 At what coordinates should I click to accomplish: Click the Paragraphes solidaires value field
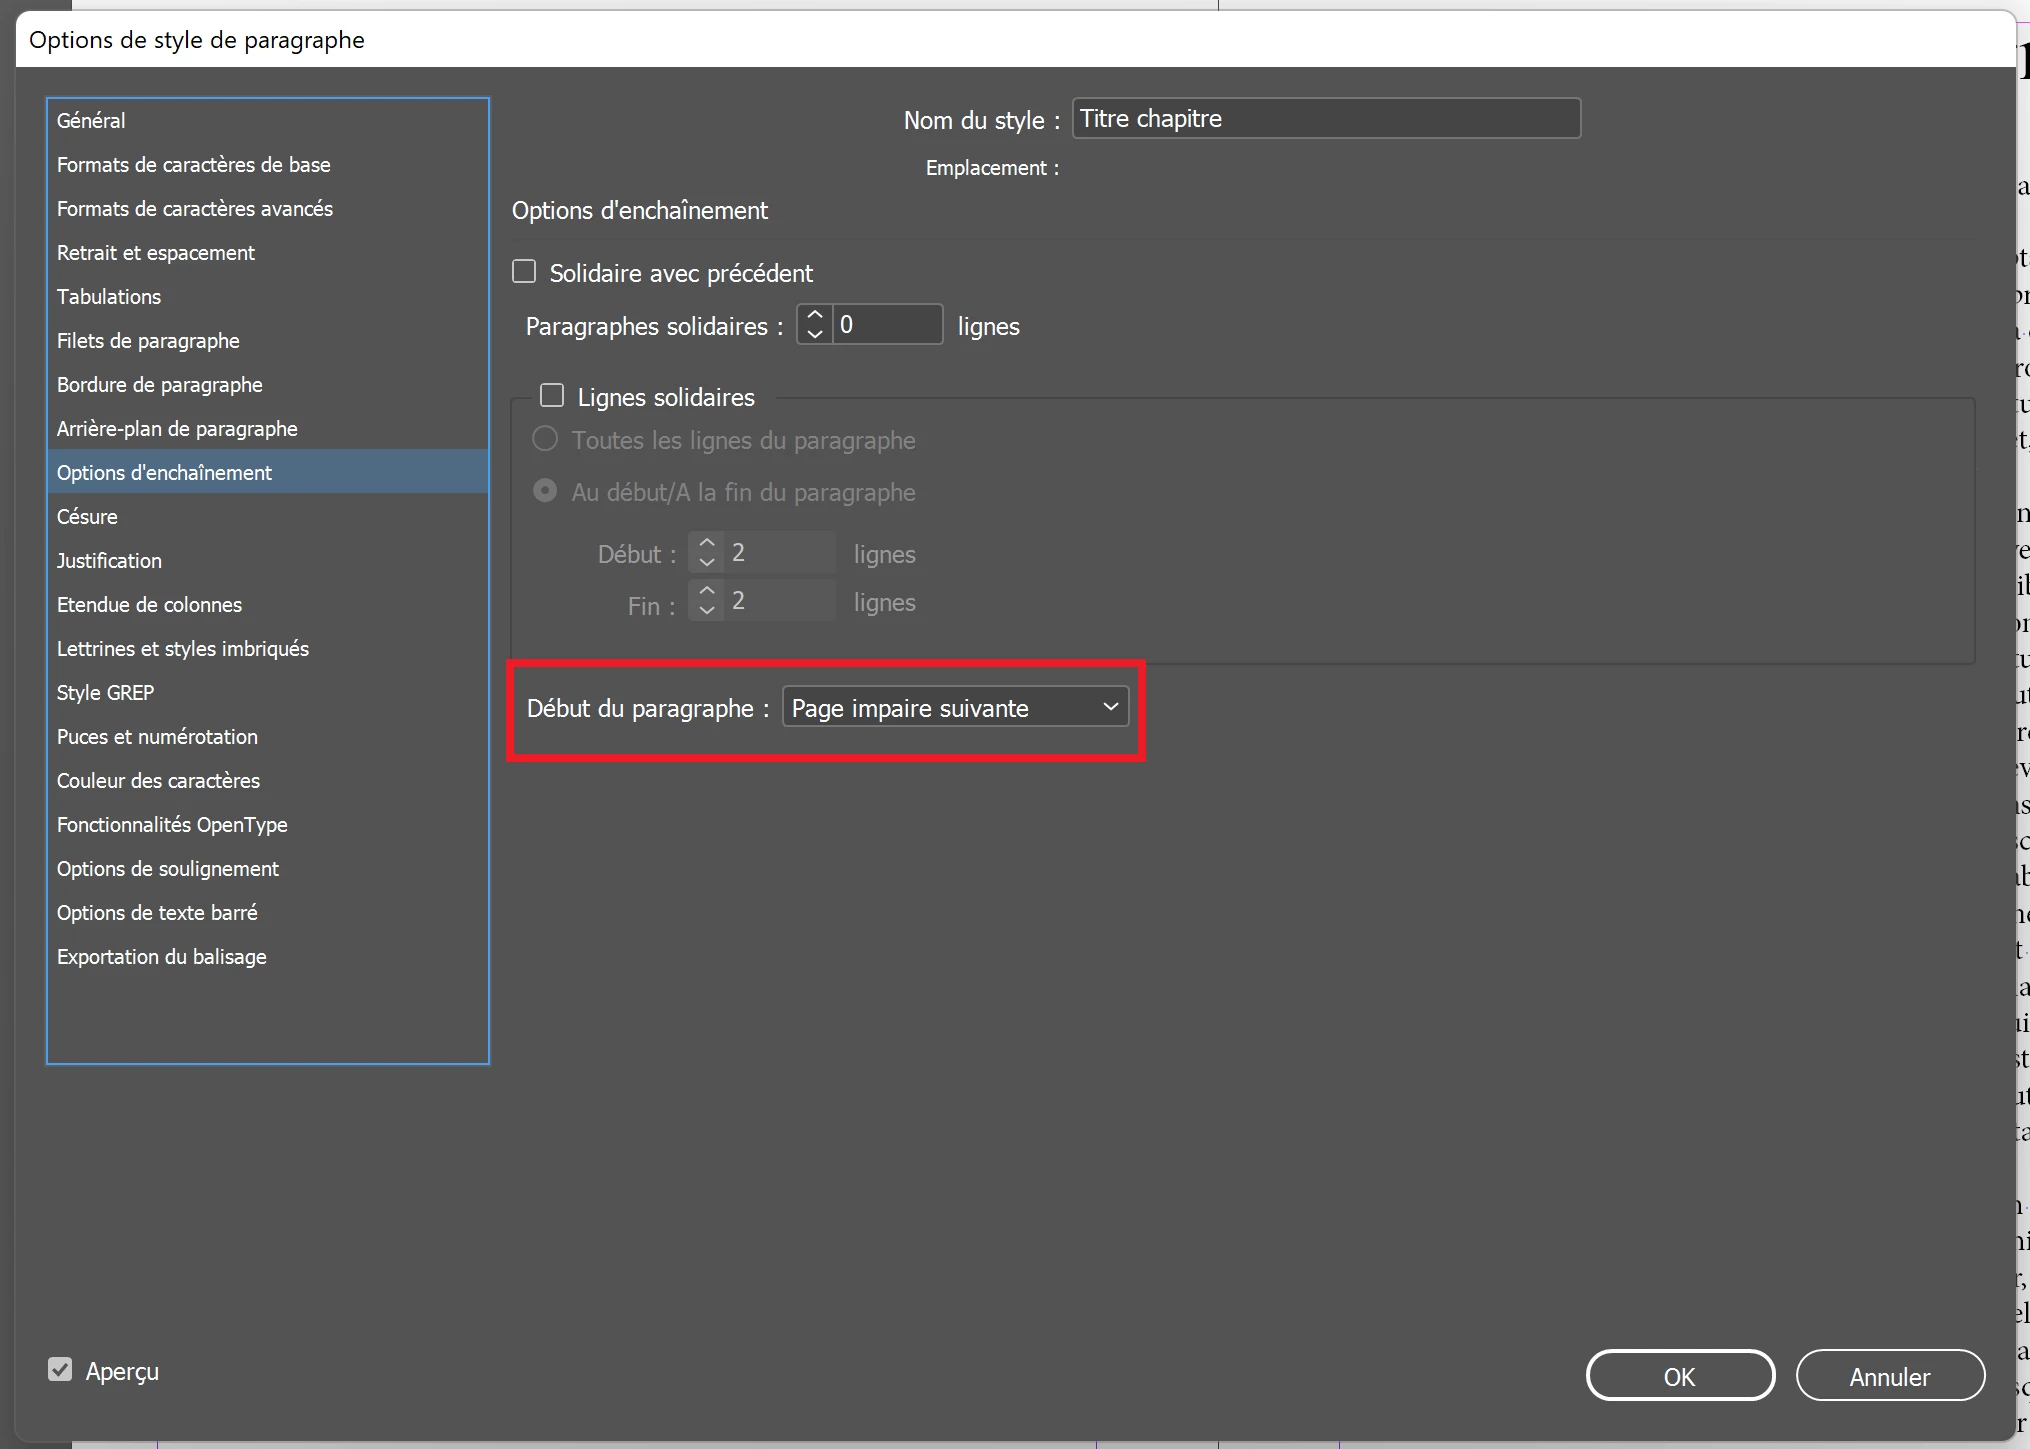click(887, 325)
